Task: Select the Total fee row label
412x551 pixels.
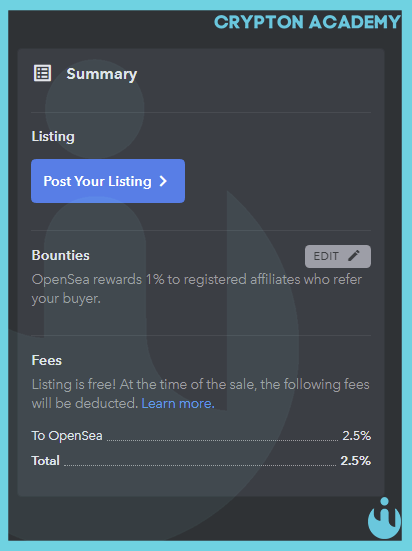Action: click(45, 461)
